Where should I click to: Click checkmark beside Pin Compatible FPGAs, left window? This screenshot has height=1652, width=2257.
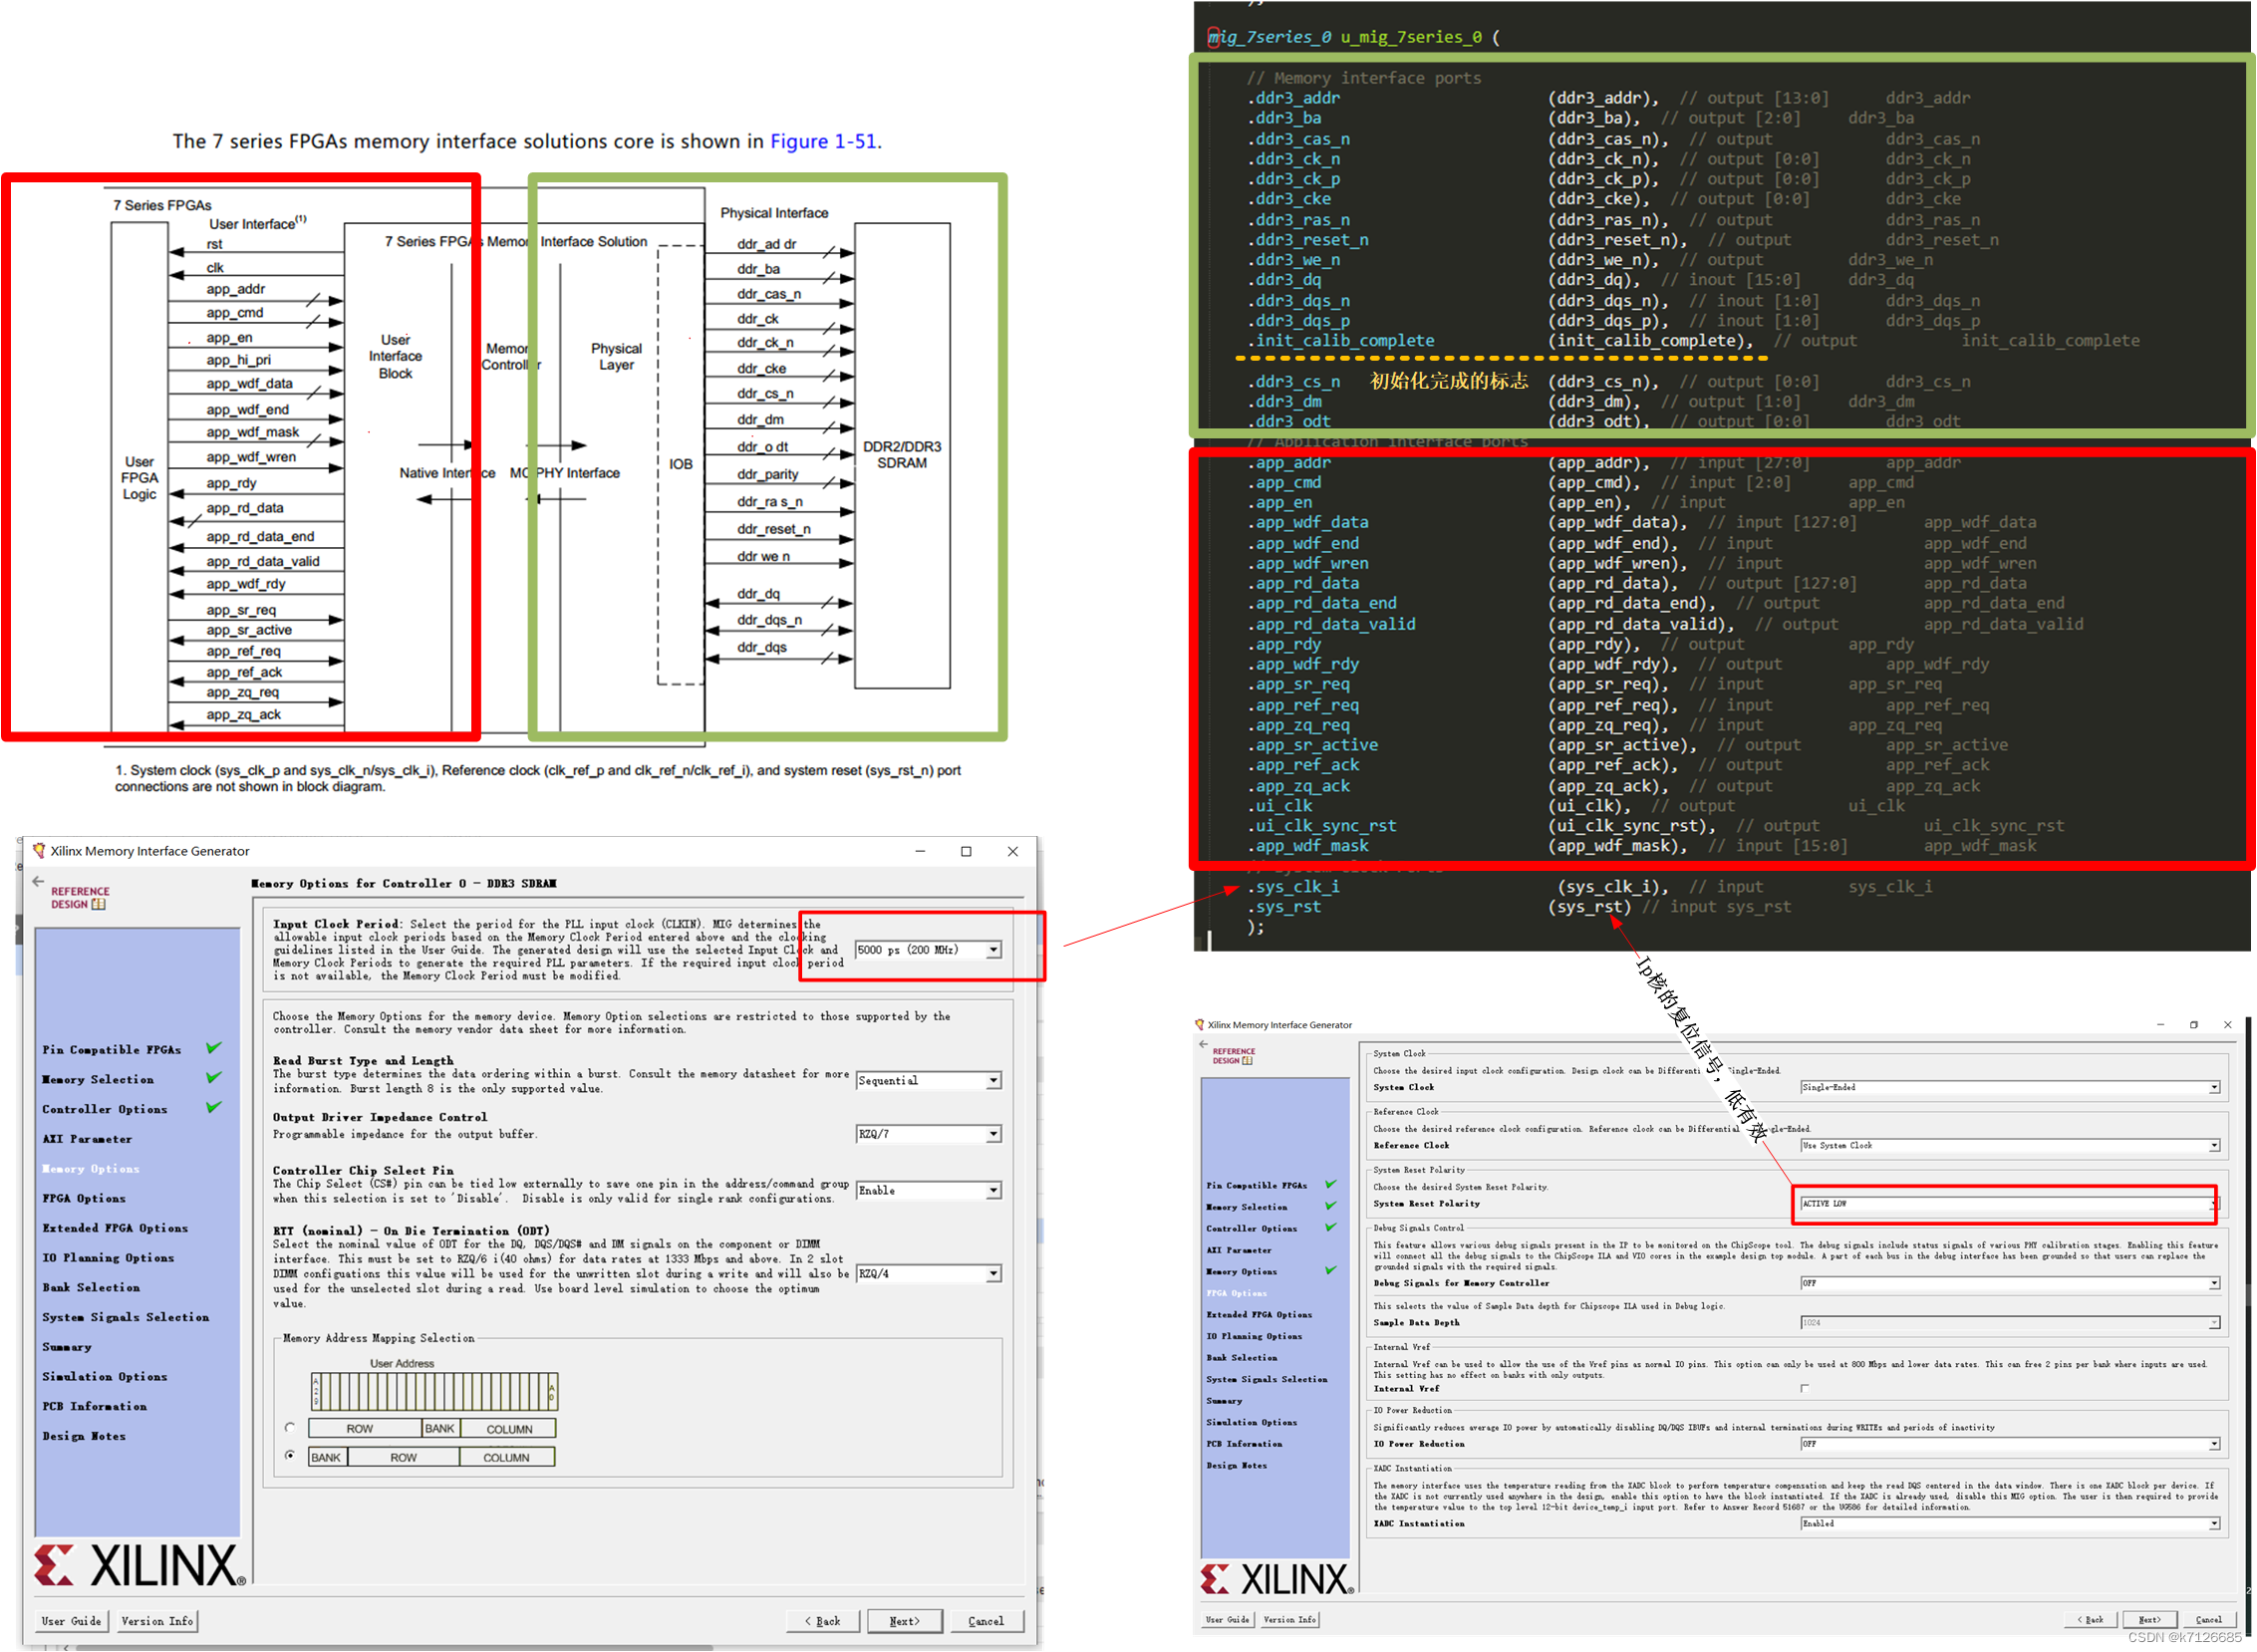(x=213, y=1048)
